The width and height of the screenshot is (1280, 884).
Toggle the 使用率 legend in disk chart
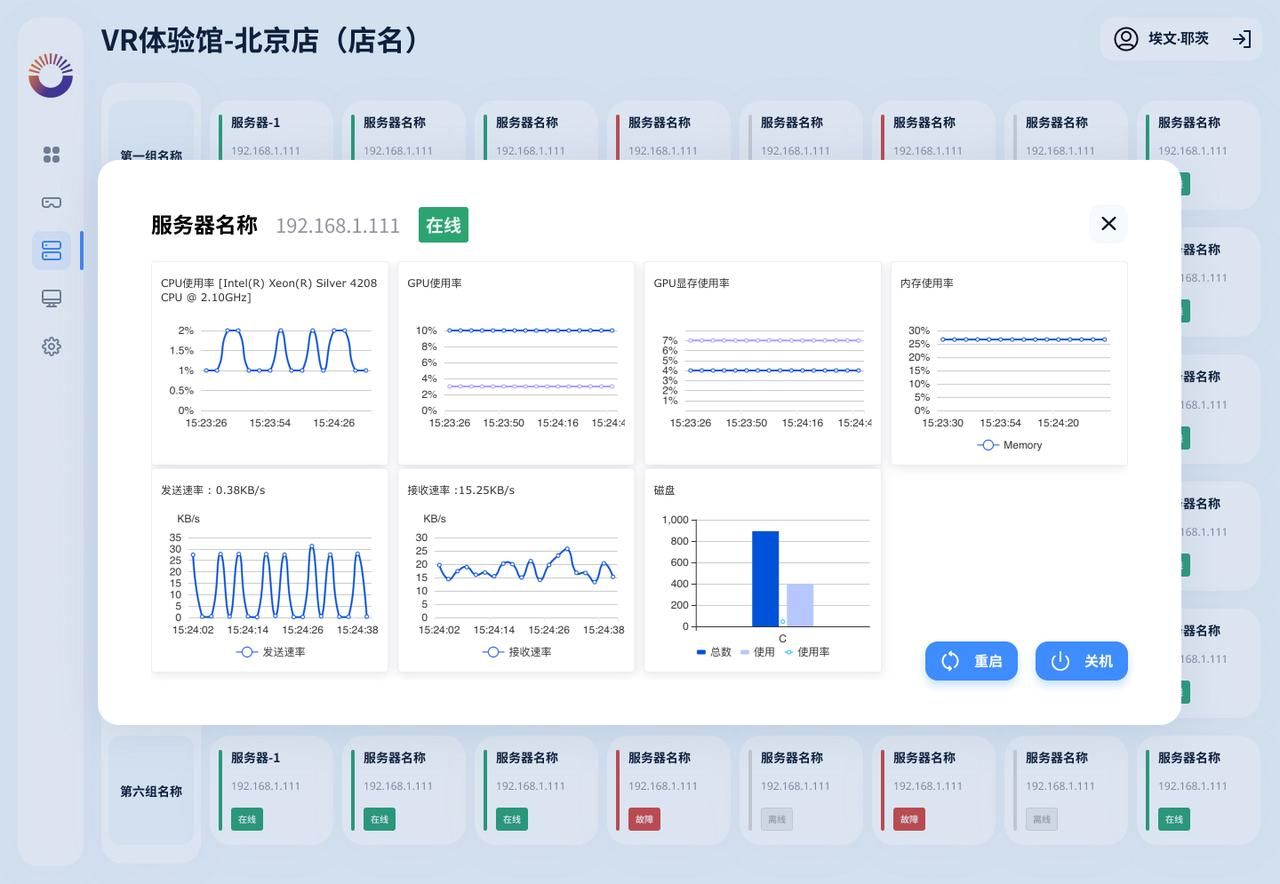(x=807, y=652)
